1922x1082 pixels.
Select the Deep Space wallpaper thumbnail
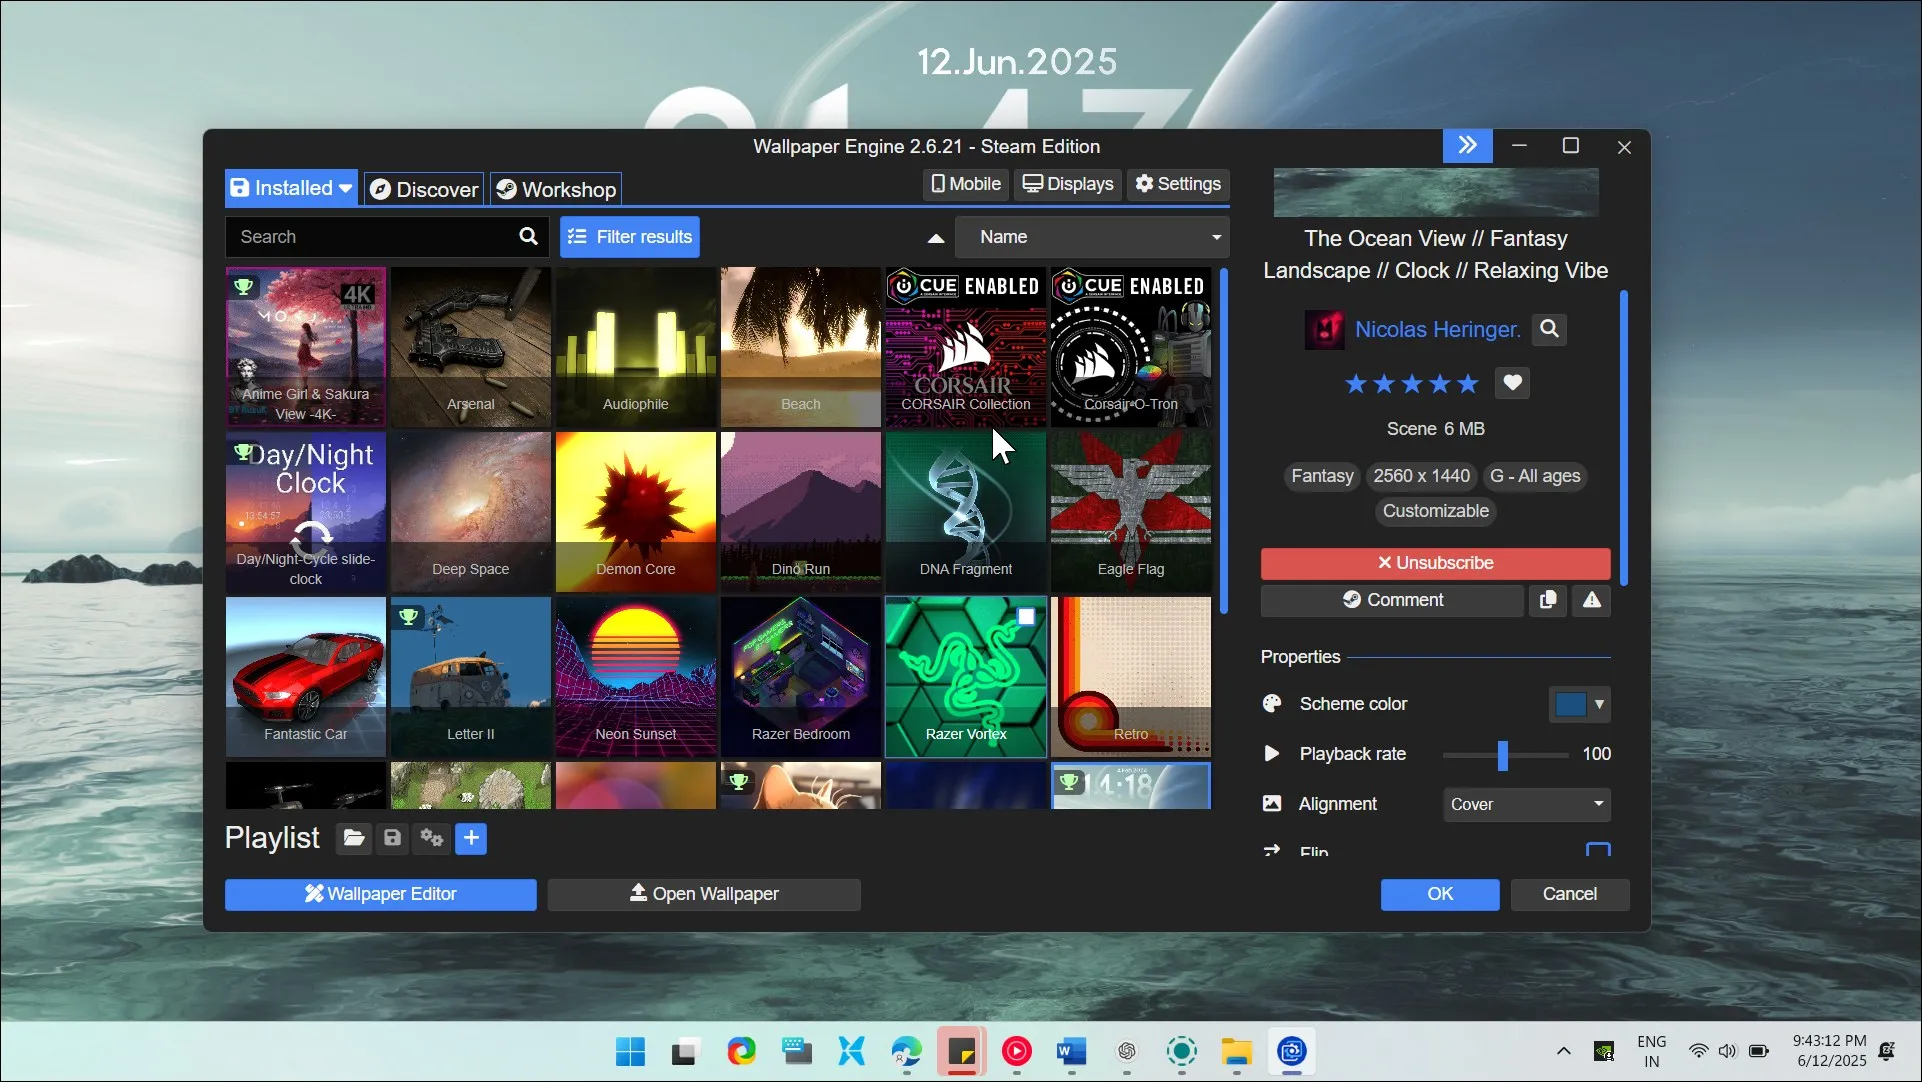point(470,511)
